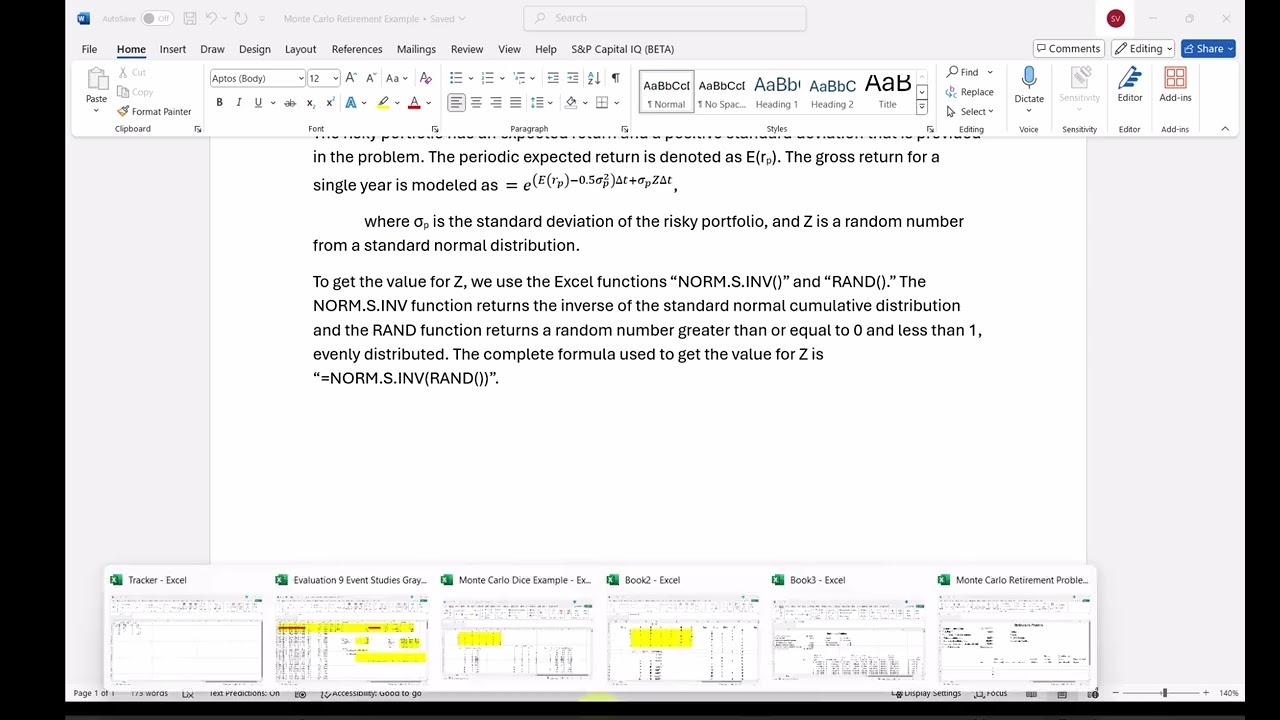Click the Replace button
The width and height of the screenshot is (1280, 720).
click(x=970, y=92)
